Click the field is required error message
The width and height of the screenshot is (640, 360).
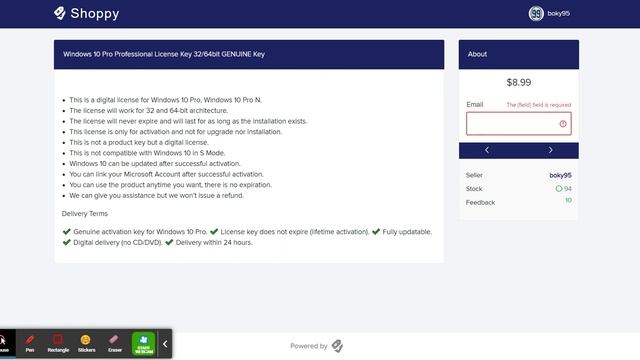pos(539,105)
